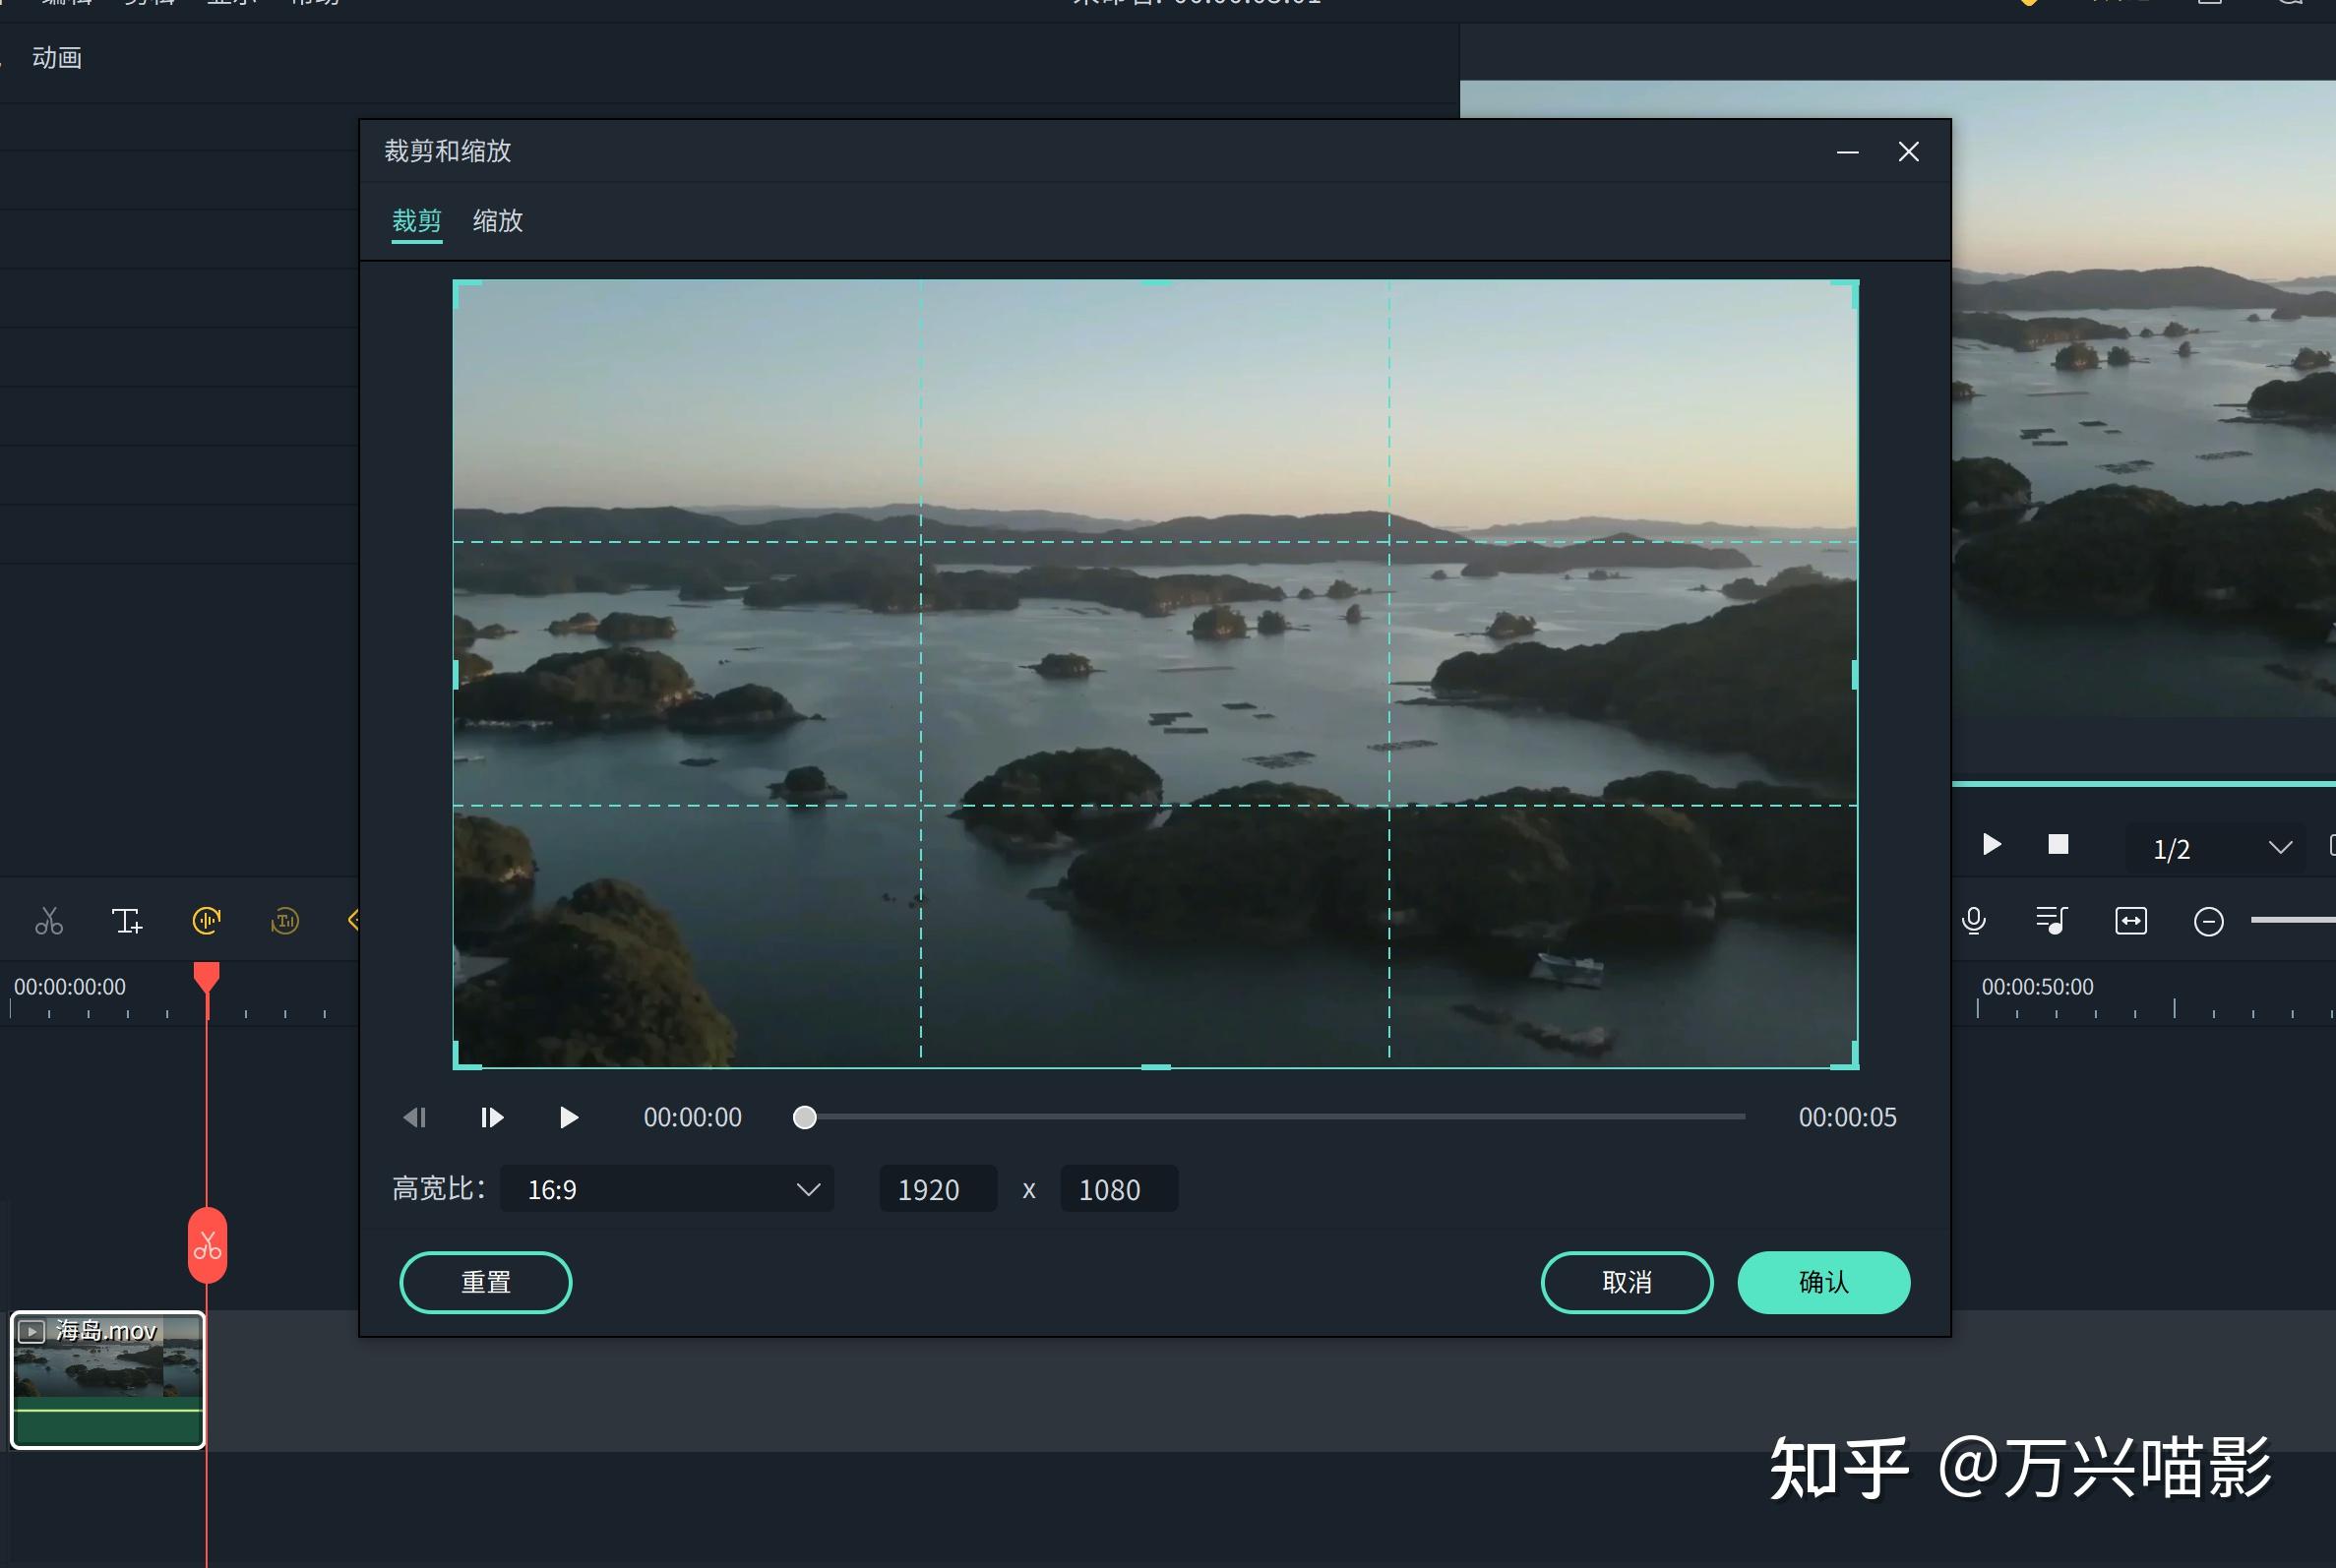Play the main preview video
The image size is (2336, 1568).
tap(1991, 845)
